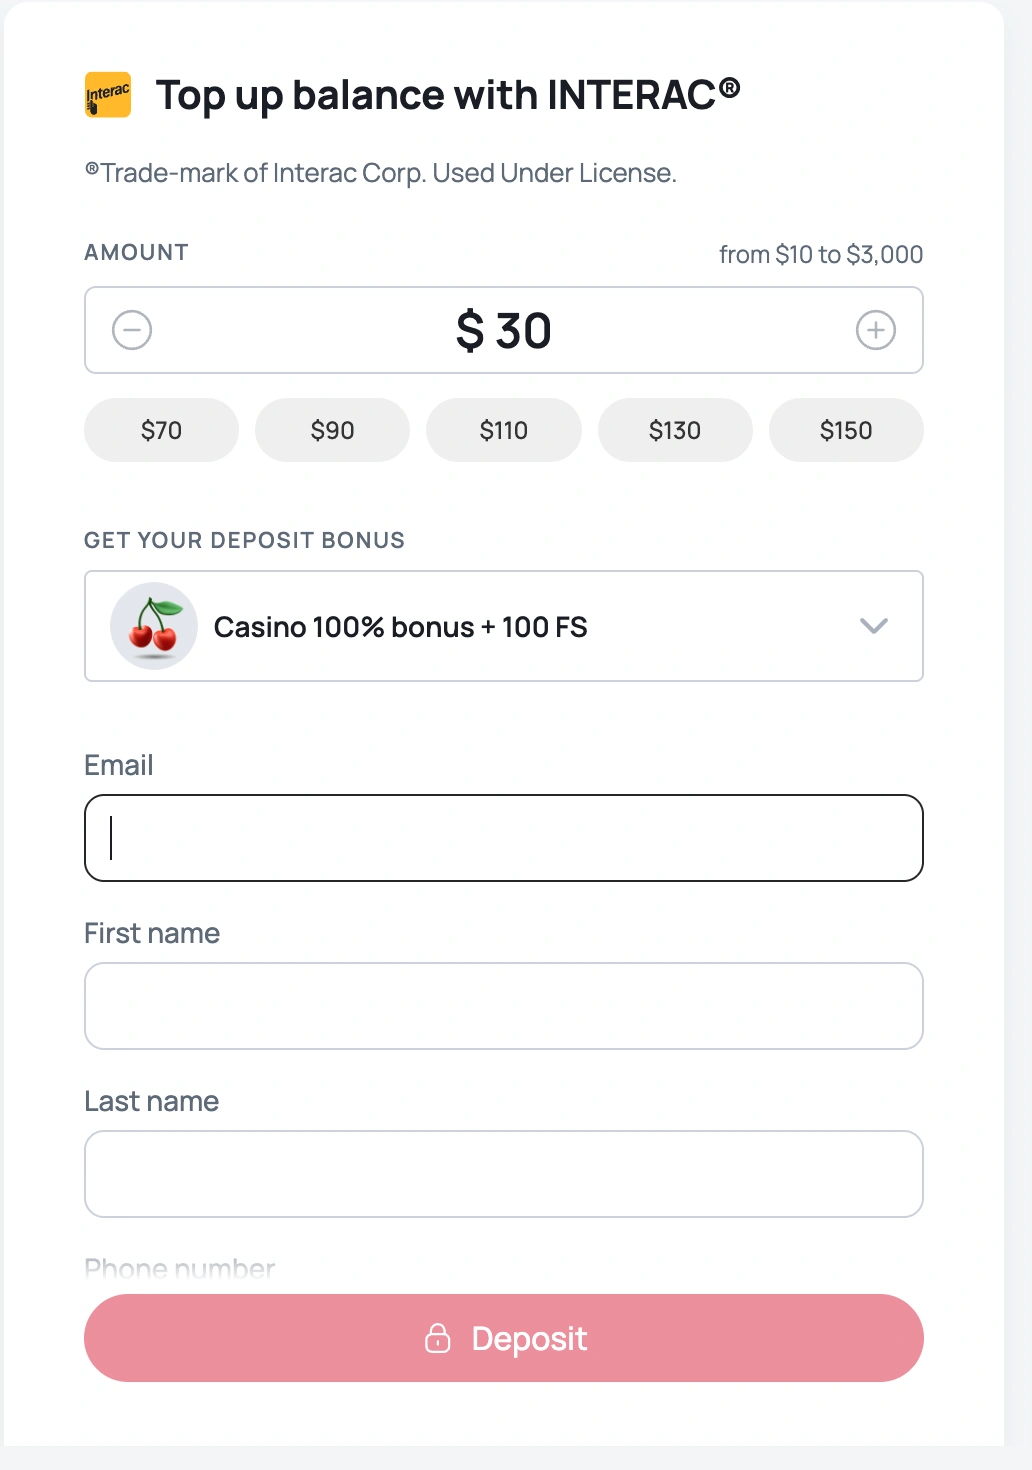
Task: Click the Interac logo icon
Action: (x=108, y=95)
